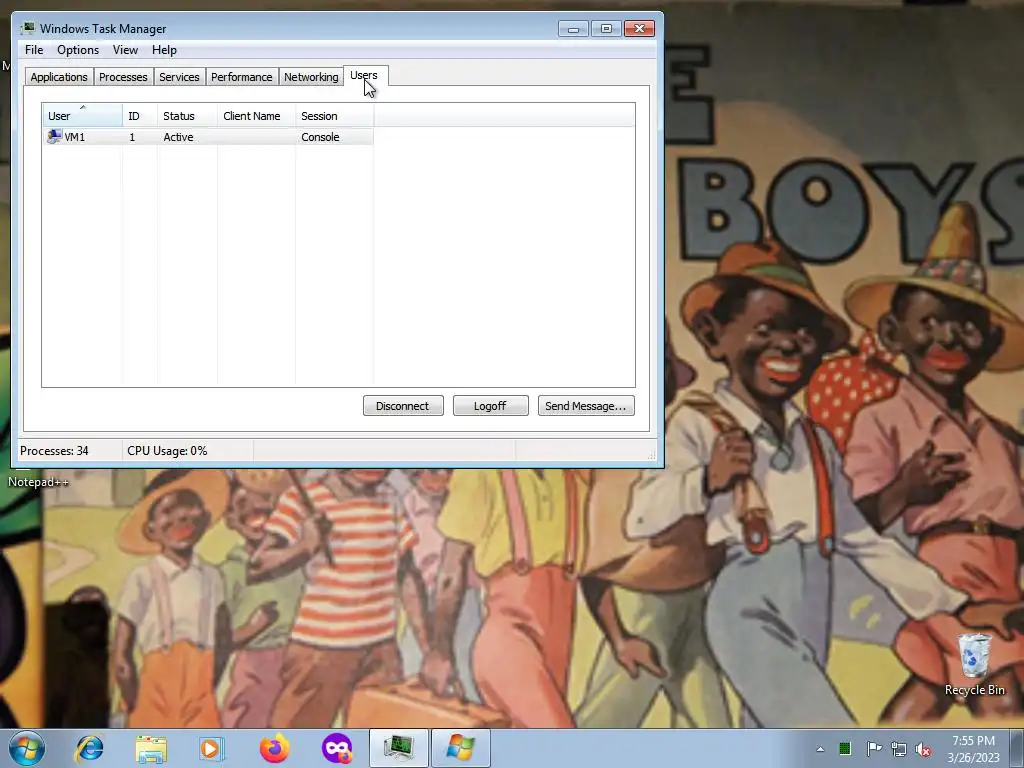This screenshot has width=1024, height=768.
Task: Switch to the Processes tab
Action: (123, 77)
